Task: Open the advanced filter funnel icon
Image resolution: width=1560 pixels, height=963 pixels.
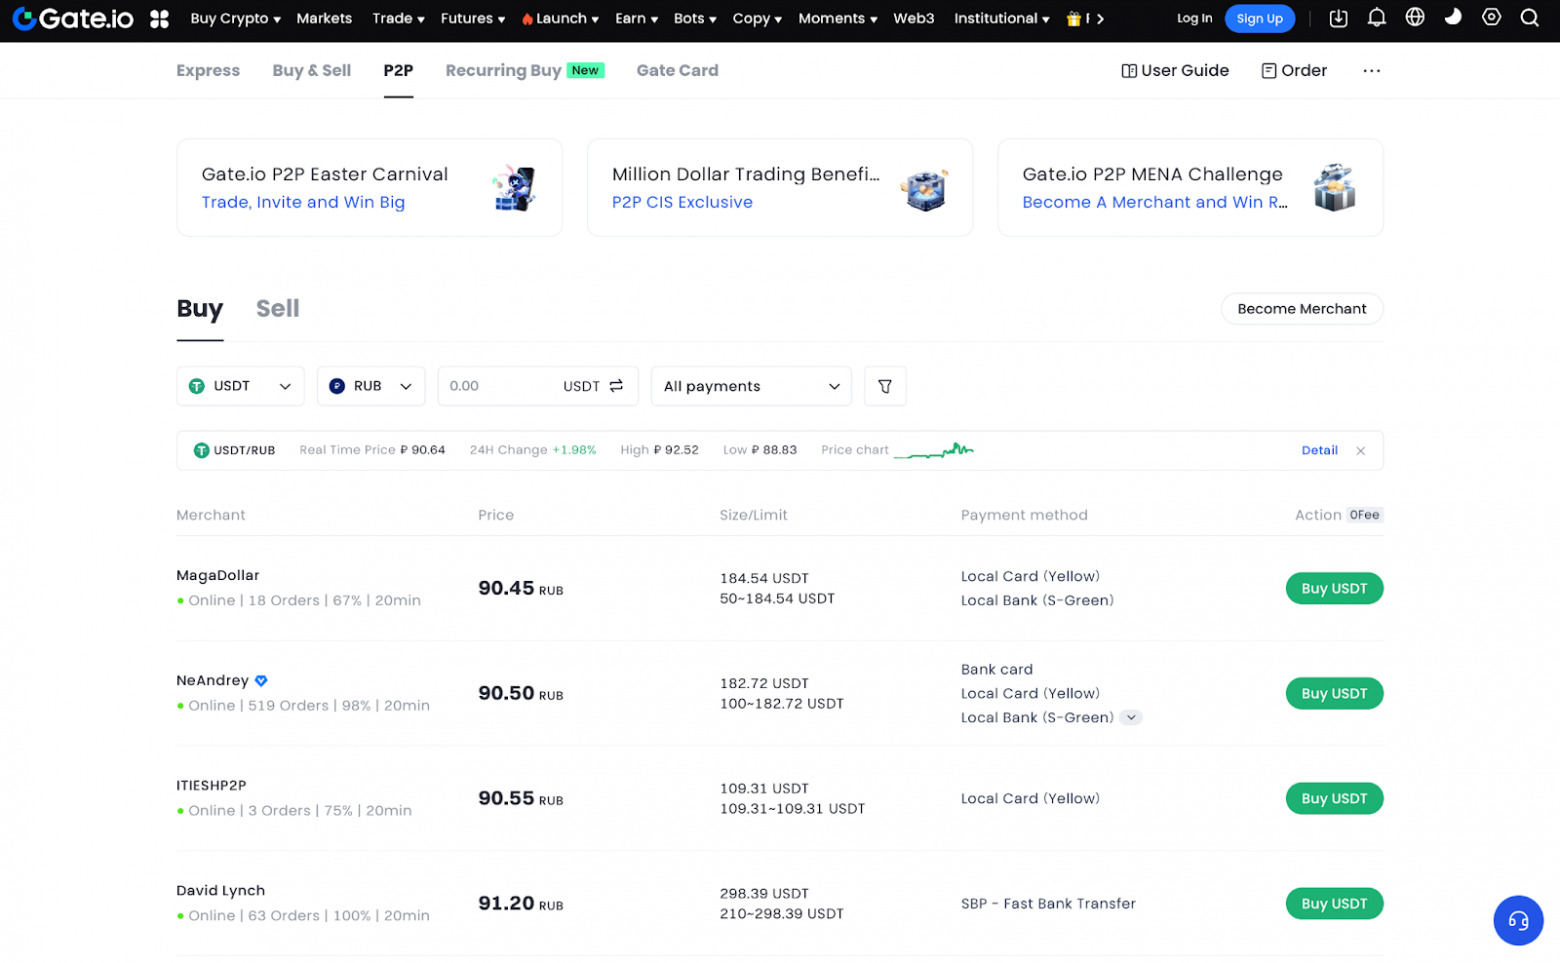Action: tap(885, 386)
